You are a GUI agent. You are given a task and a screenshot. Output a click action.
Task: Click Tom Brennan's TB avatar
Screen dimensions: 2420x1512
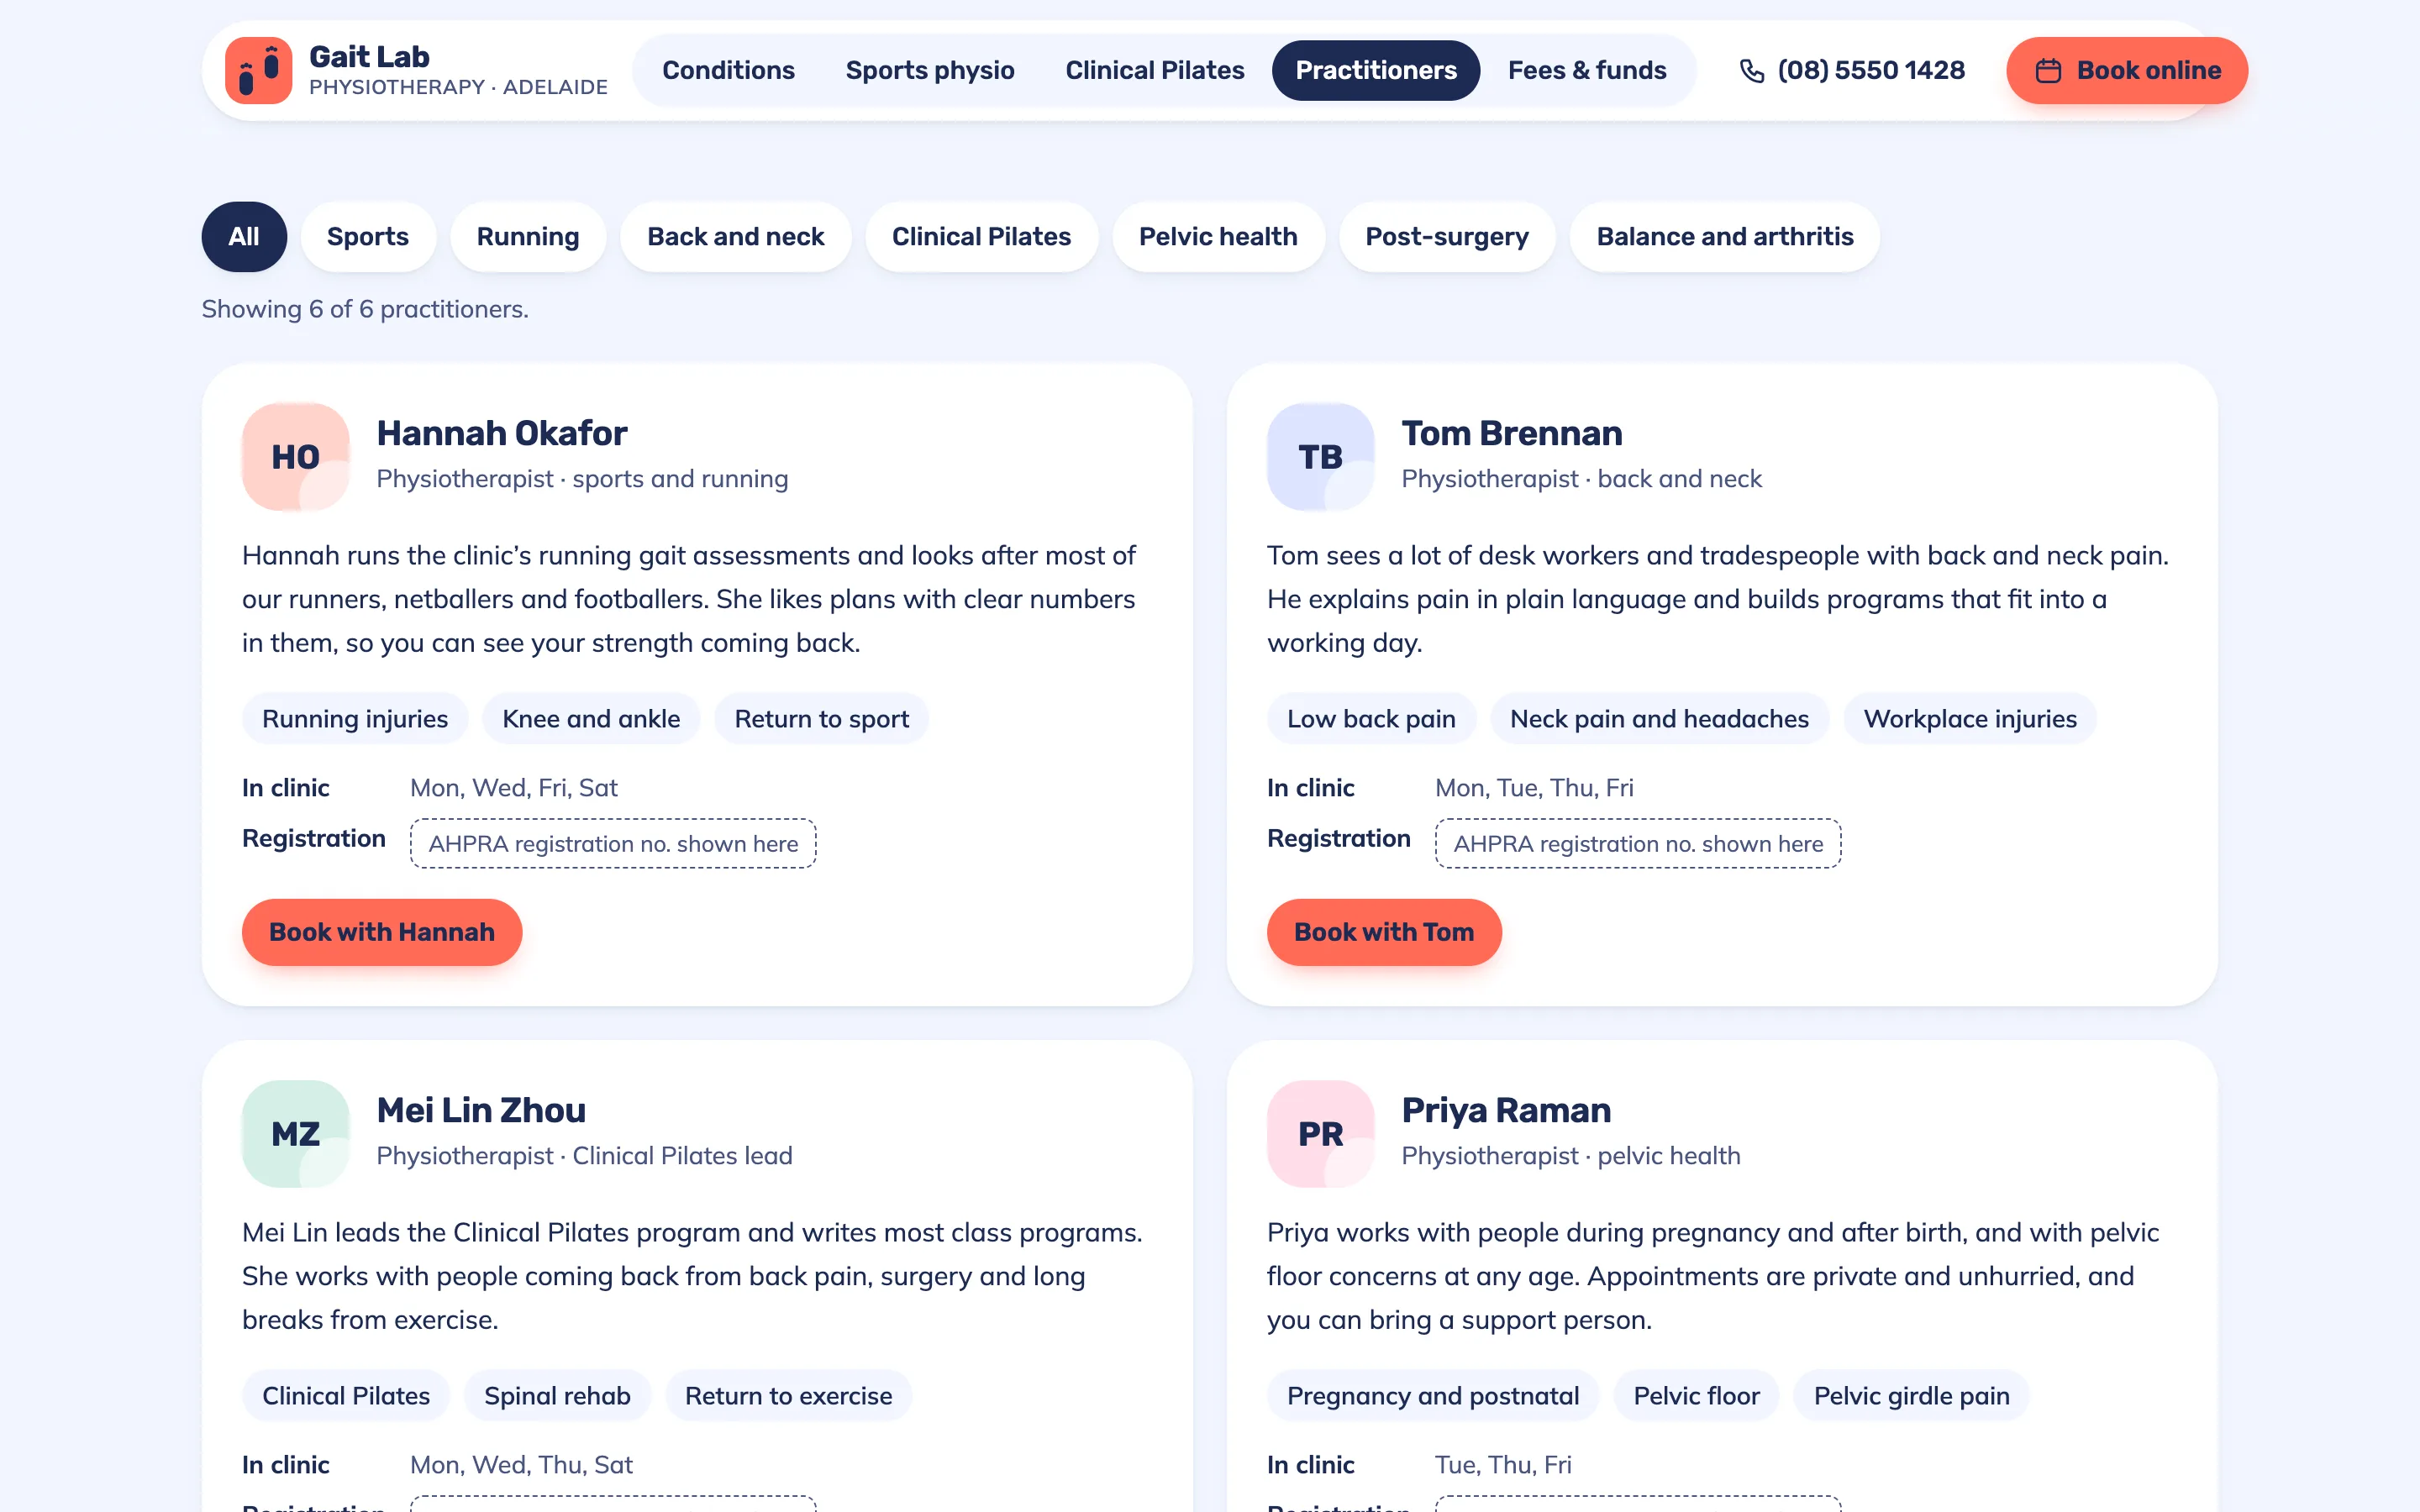pyautogui.click(x=1320, y=457)
